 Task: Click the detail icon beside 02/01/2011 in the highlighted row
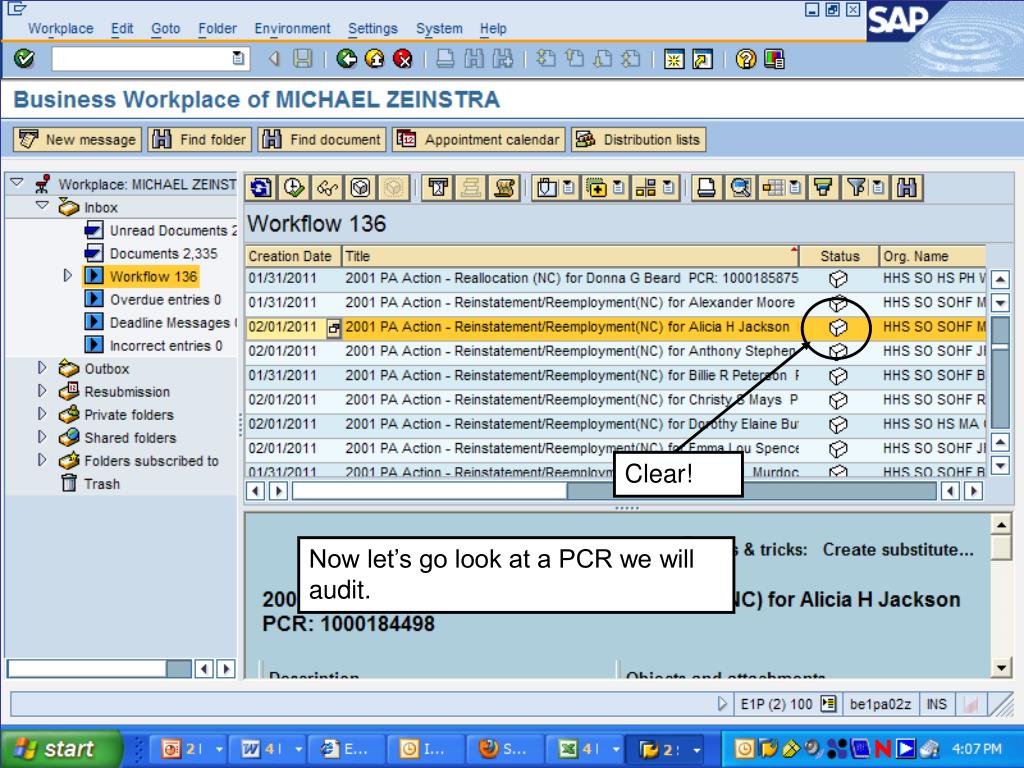coord(334,328)
